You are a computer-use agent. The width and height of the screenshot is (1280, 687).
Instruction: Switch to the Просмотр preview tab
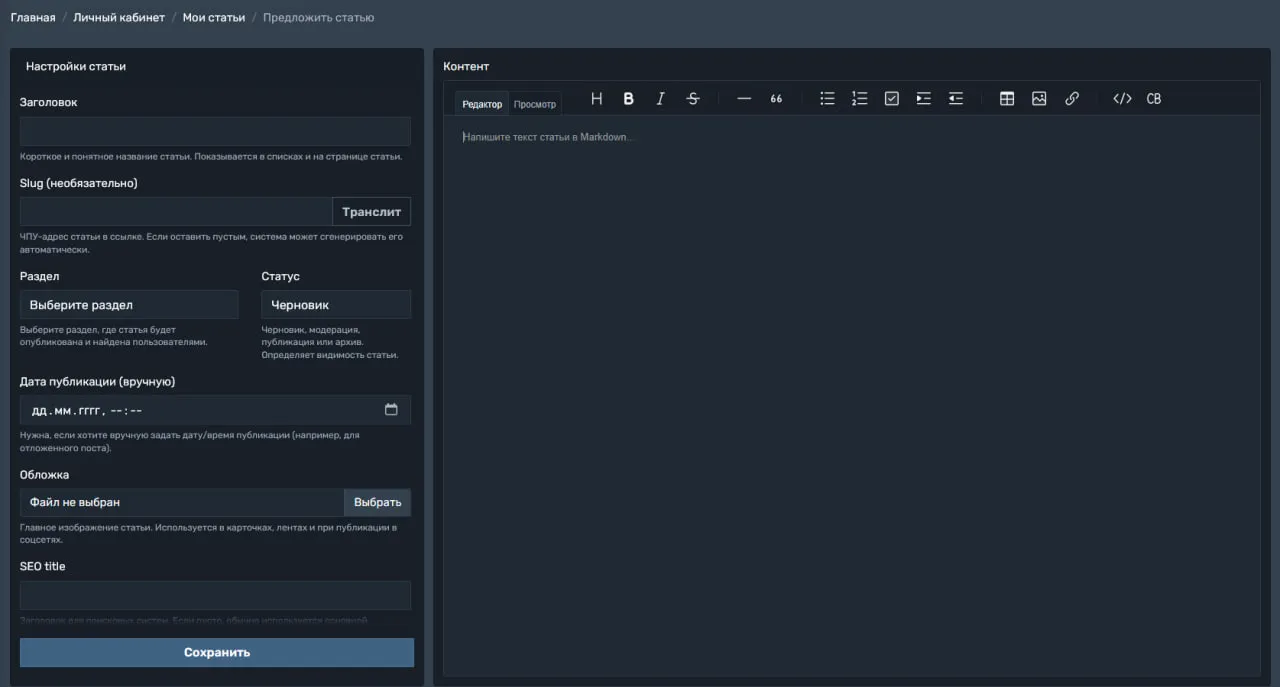point(535,104)
